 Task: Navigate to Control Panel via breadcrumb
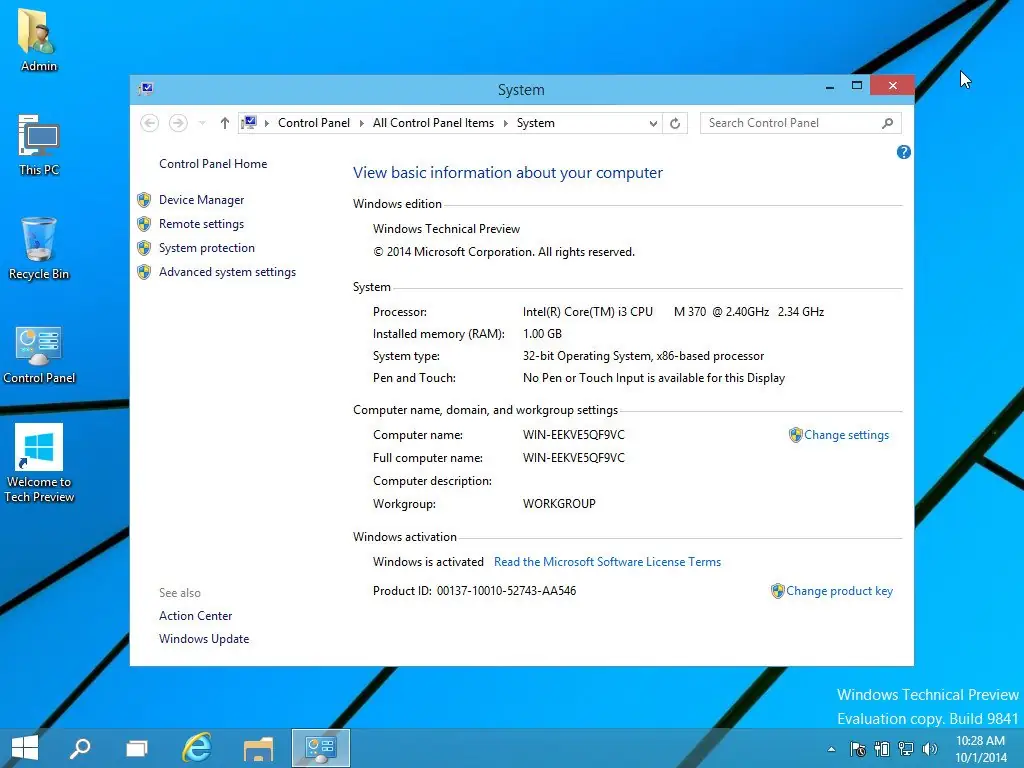314,122
